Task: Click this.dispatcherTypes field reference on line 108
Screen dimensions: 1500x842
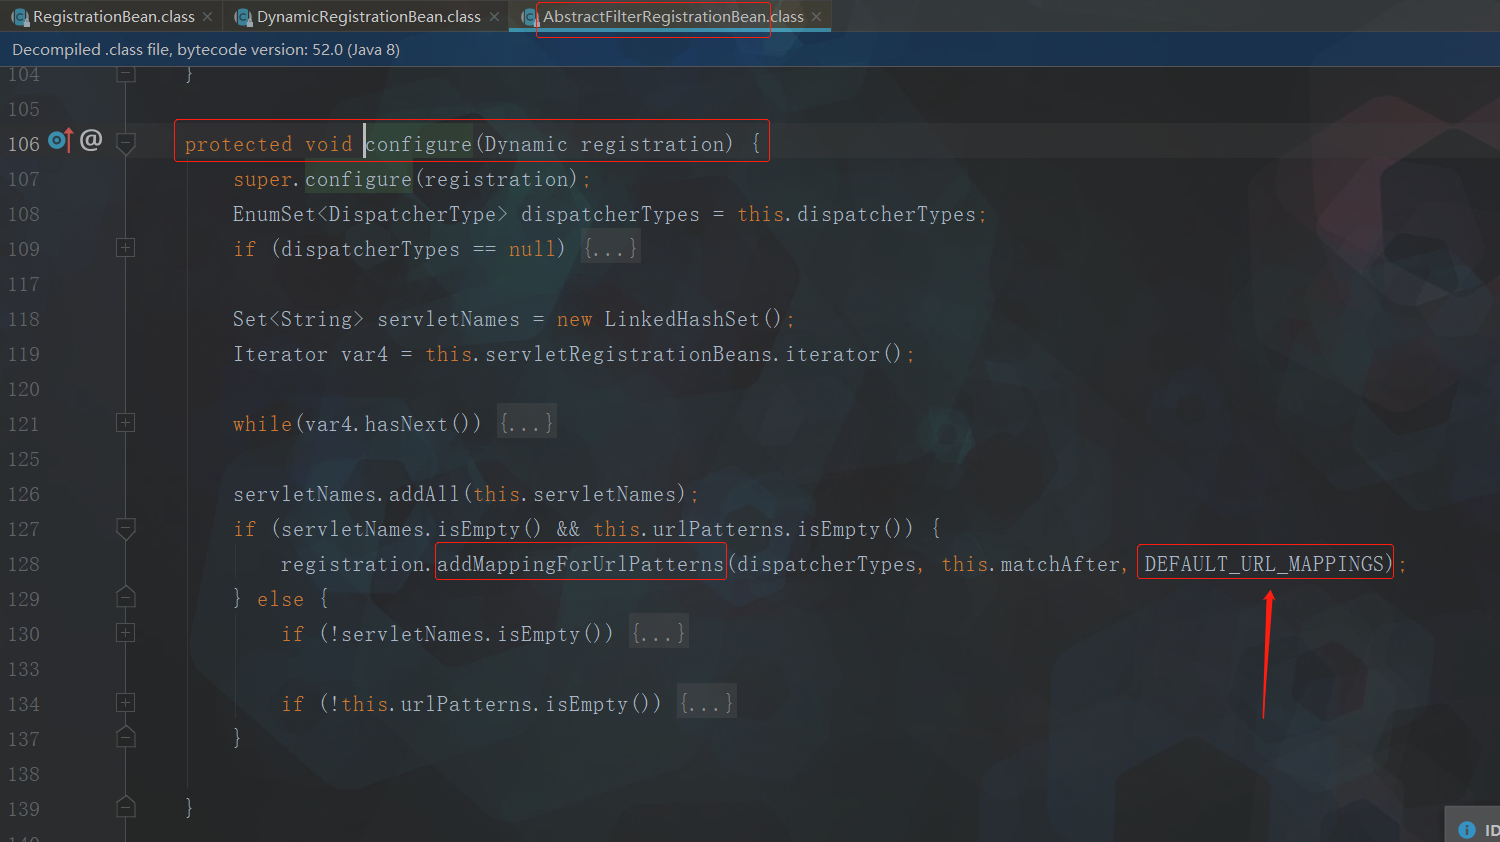Action: click(857, 214)
